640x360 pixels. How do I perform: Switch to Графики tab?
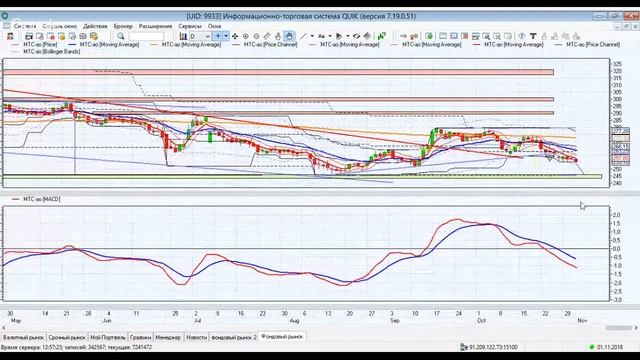point(140,338)
